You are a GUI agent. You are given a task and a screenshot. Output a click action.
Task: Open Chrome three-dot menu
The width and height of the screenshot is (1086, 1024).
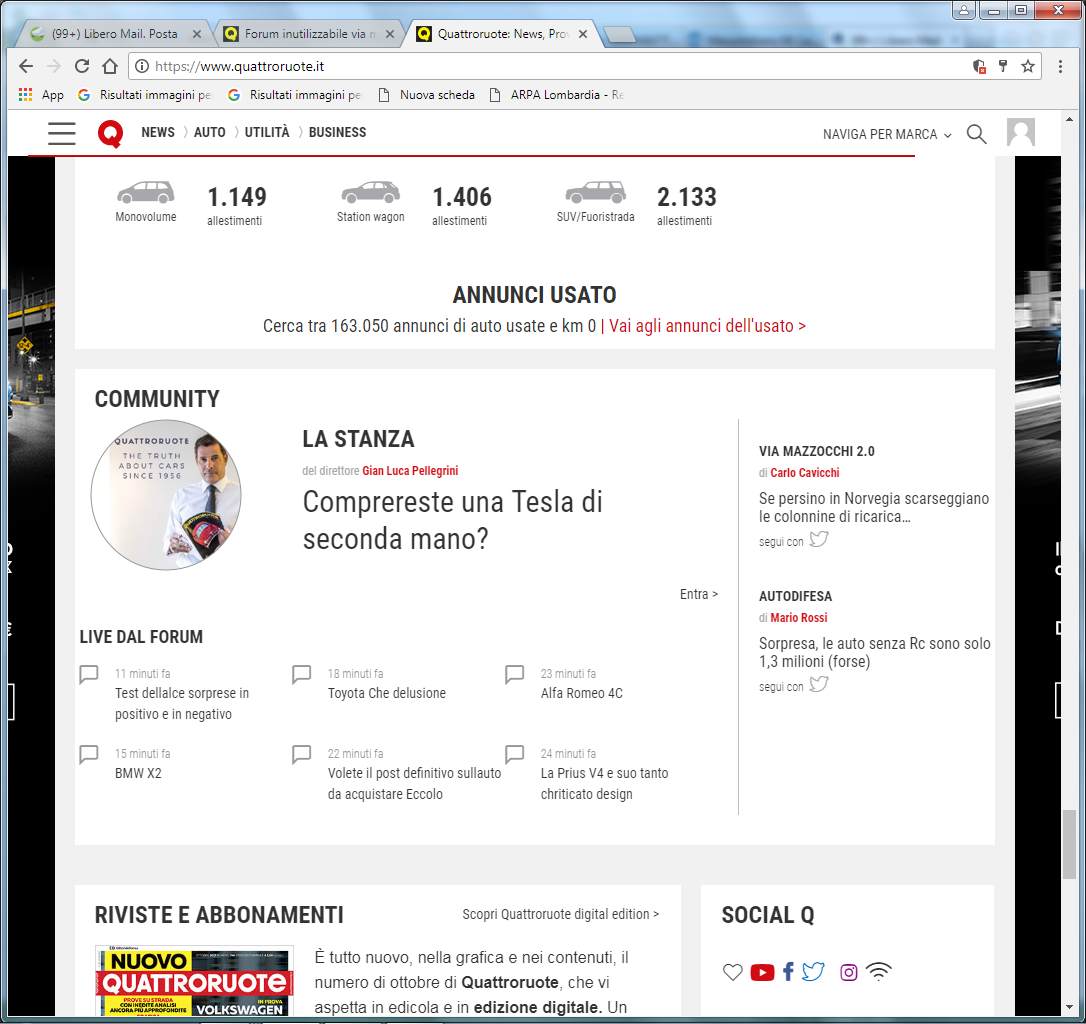click(x=1060, y=67)
